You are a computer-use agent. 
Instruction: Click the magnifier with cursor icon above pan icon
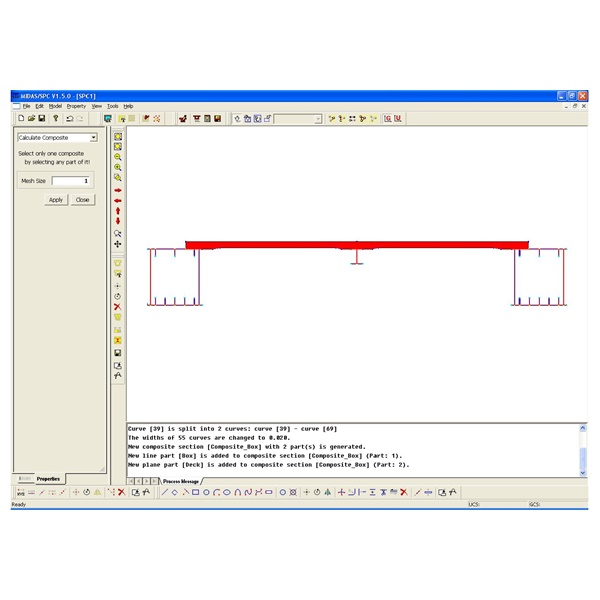118,233
